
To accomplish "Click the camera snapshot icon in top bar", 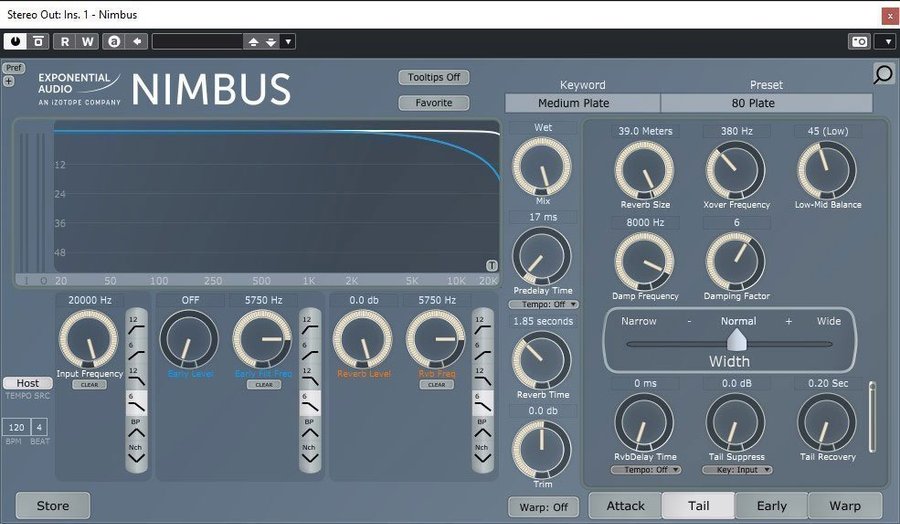I will tap(858, 41).
